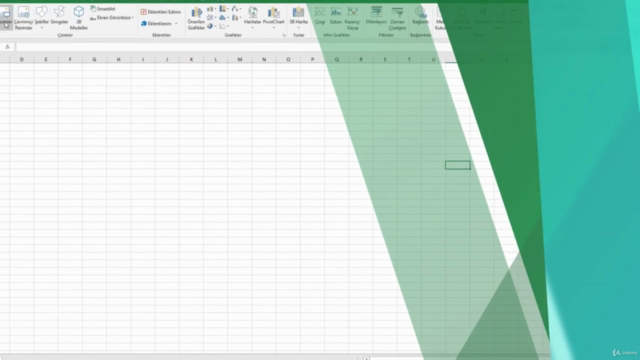Select column K header
This screenshot has height=360, width=640.
191,60
